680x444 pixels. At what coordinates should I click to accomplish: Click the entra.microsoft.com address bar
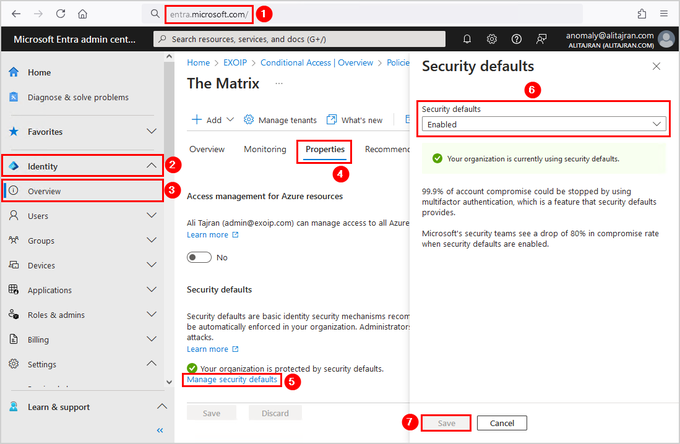[362, 14]
